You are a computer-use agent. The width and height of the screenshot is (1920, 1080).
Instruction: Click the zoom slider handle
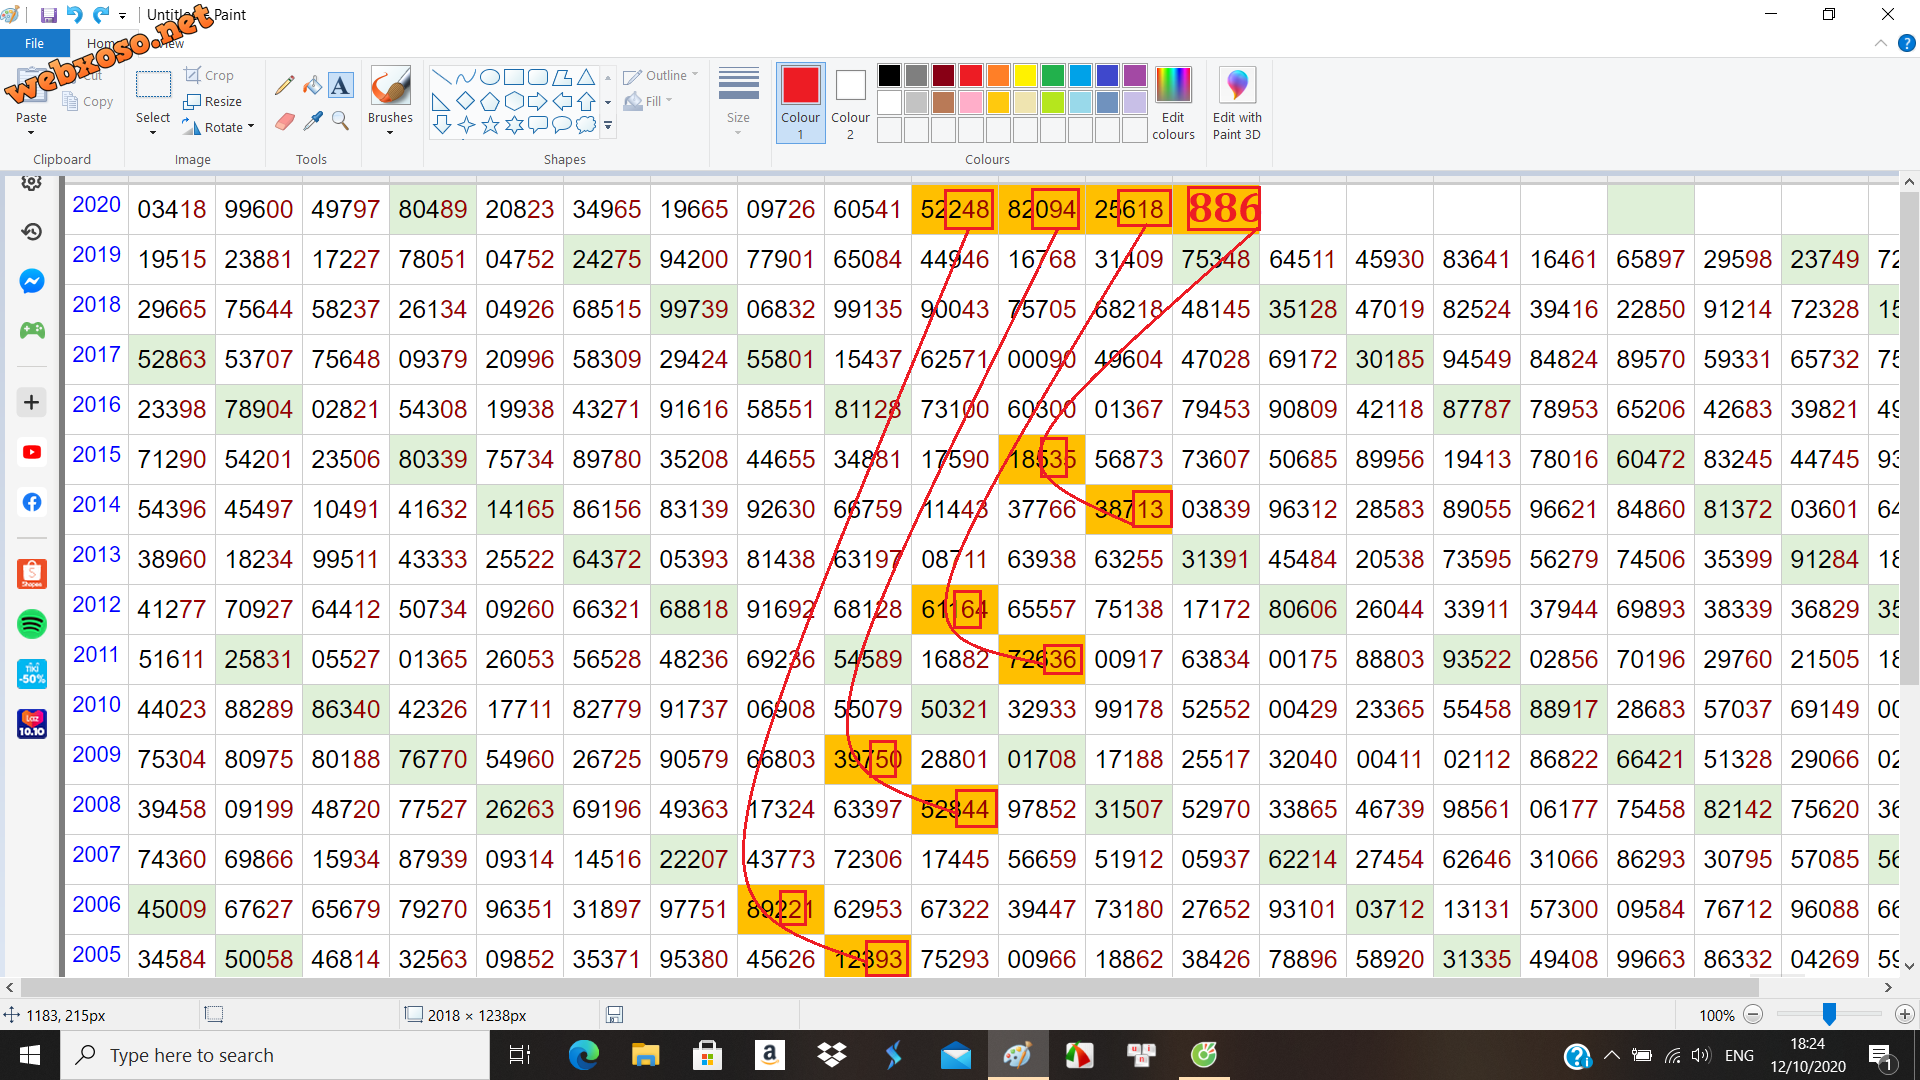(1829, 1014)
